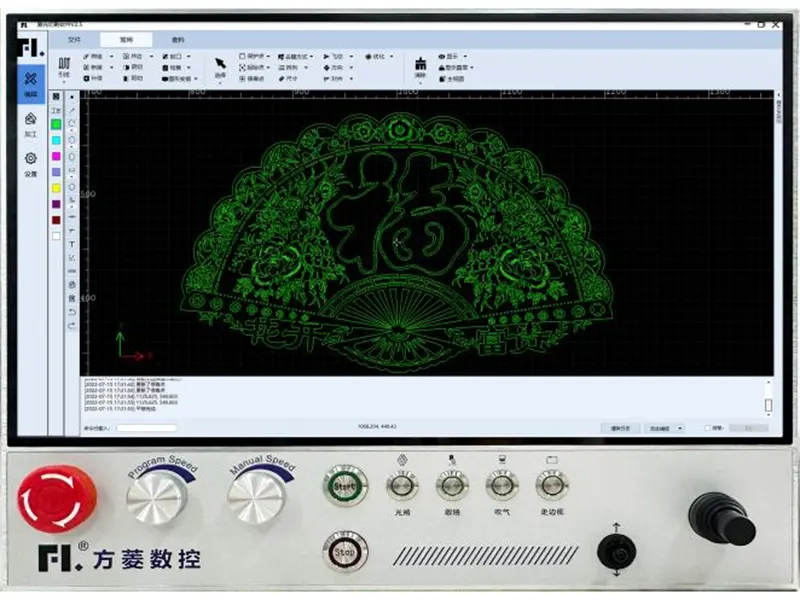Expand the dropdown beside the bottom log button
Screen dimensions: 800x600
680,429
